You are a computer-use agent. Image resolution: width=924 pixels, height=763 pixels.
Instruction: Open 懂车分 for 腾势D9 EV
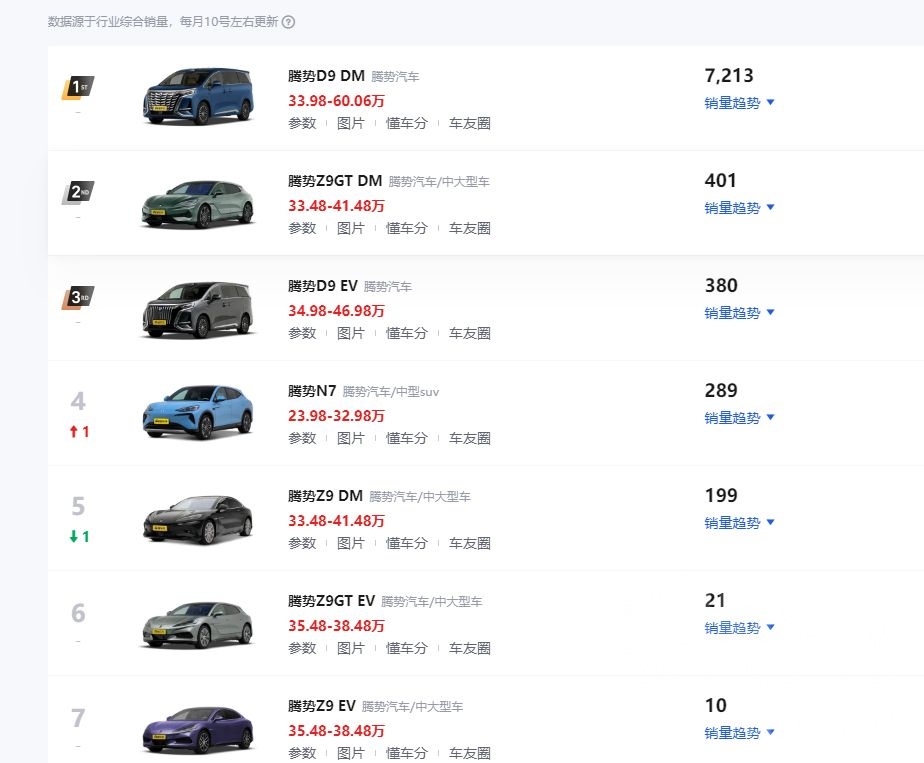407,333
